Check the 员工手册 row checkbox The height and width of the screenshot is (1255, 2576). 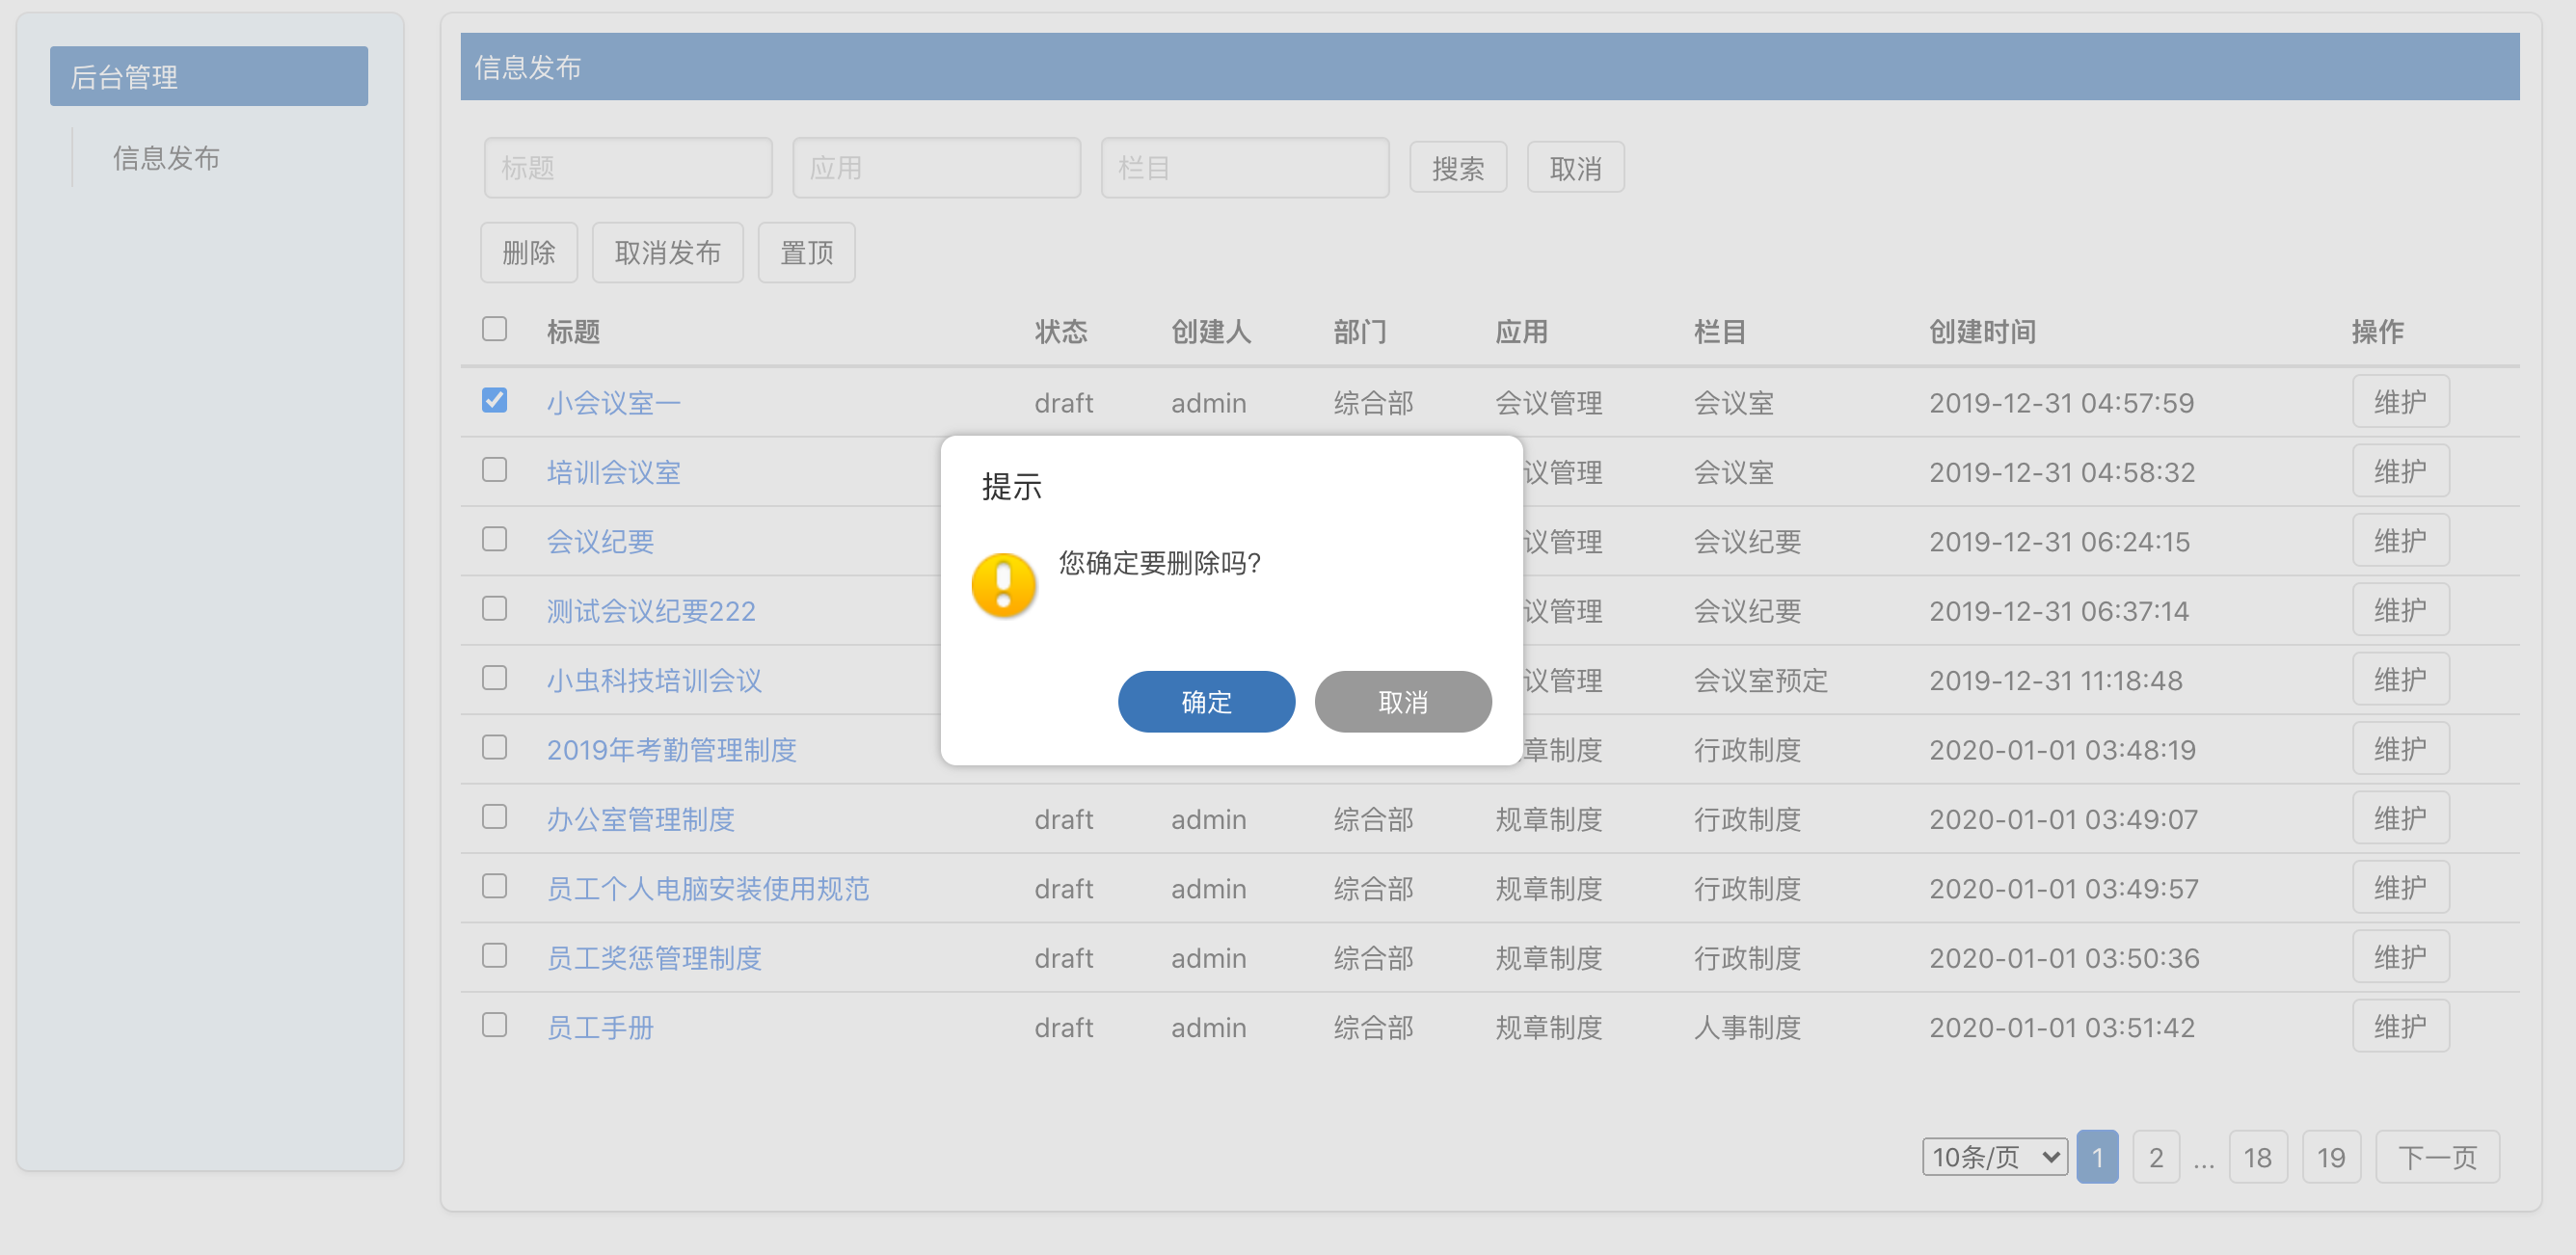(x=494, y=1026)
